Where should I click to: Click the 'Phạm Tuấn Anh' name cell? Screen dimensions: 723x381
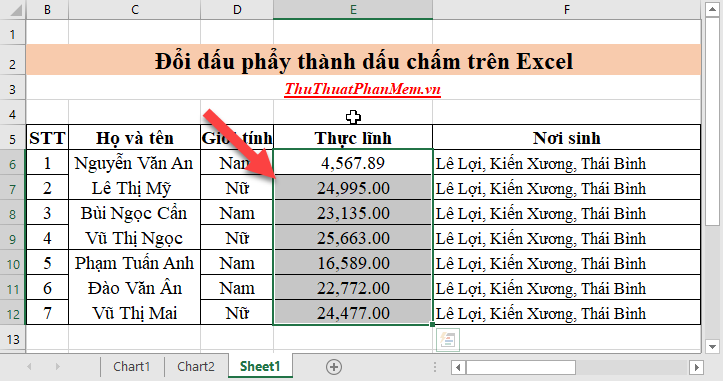point(135,262)
